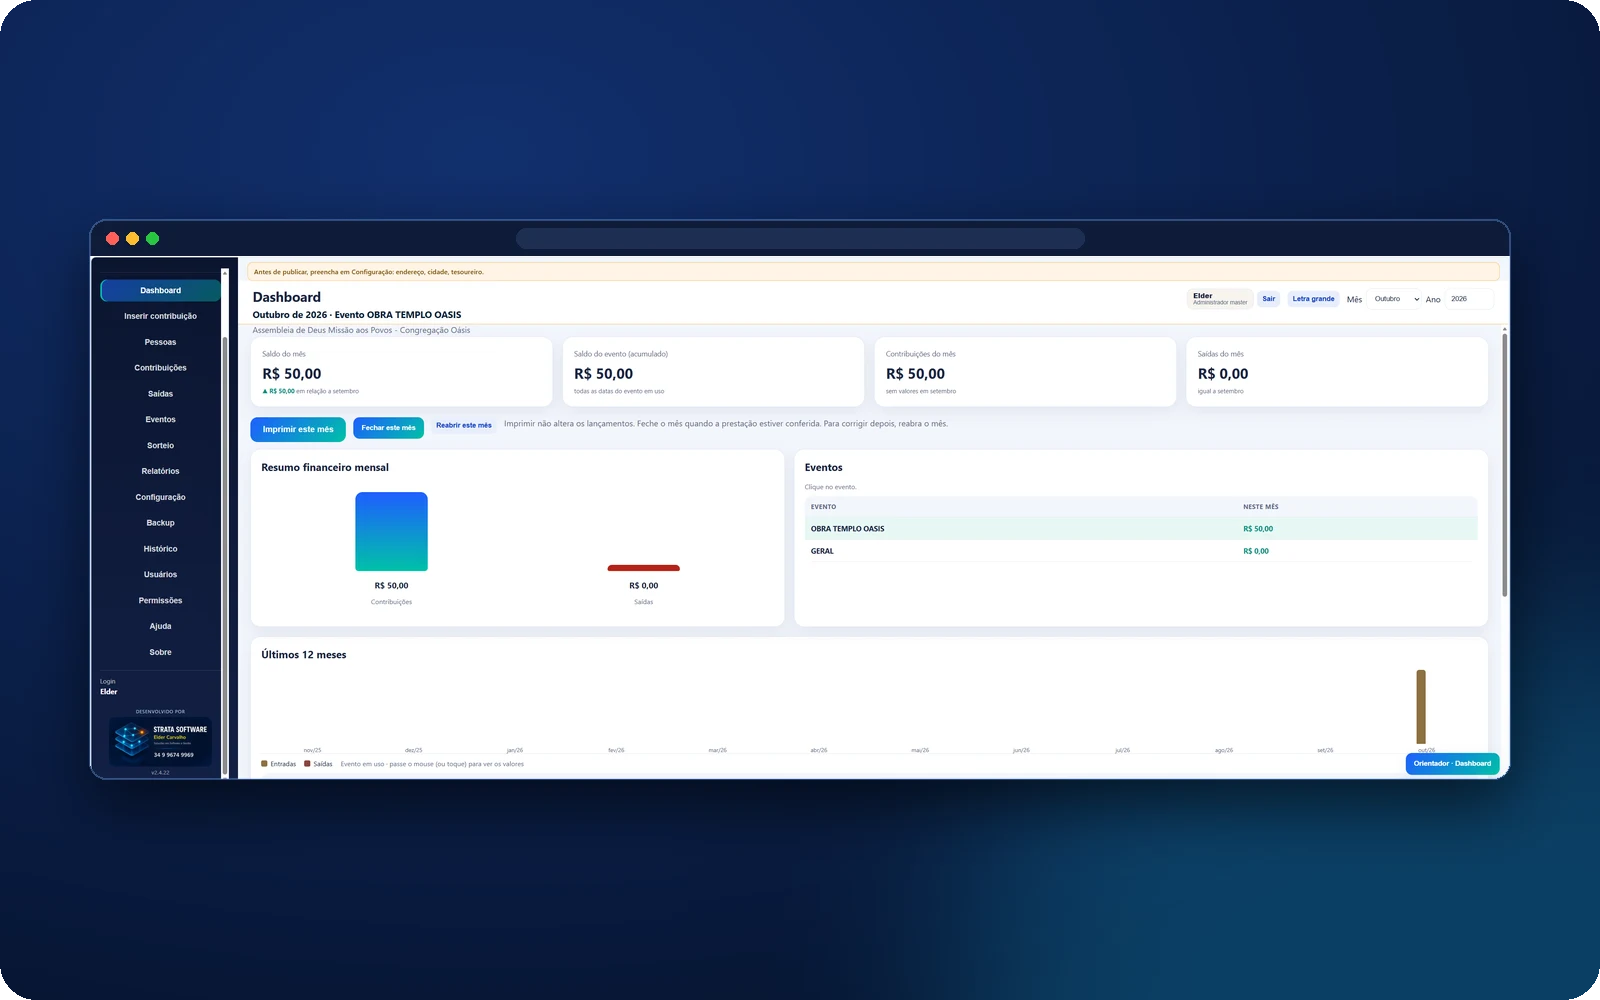The image size is (1600, 1000).
Task: Toggle the Letra grande option
Action: click(x=1313, y=299)
